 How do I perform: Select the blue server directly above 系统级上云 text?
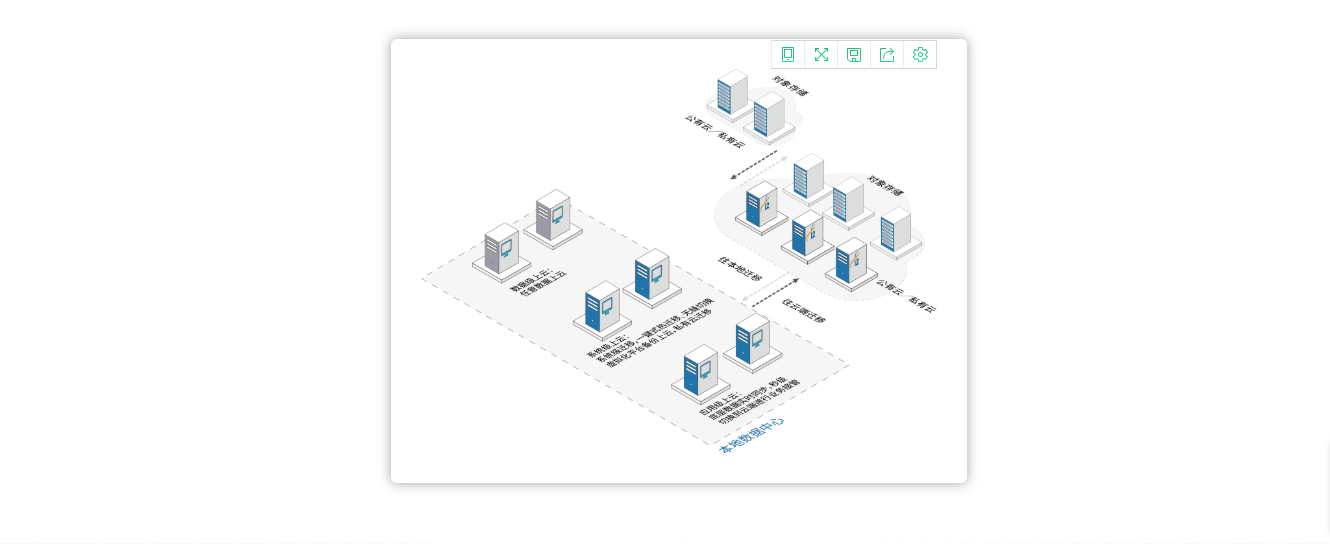click(x=602, y=308)
